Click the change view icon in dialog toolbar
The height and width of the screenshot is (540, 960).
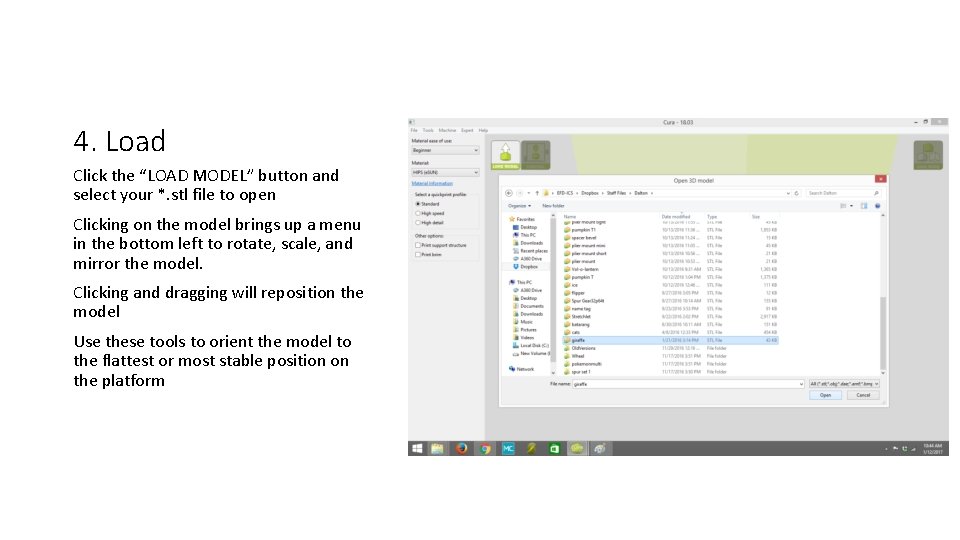(x=844, y=206)
